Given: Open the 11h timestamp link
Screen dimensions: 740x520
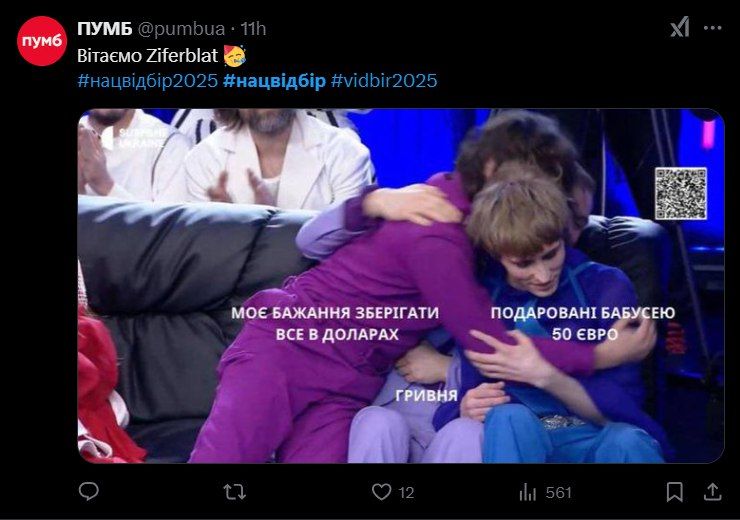Looking at the screenshot, I should coord(253,29).
